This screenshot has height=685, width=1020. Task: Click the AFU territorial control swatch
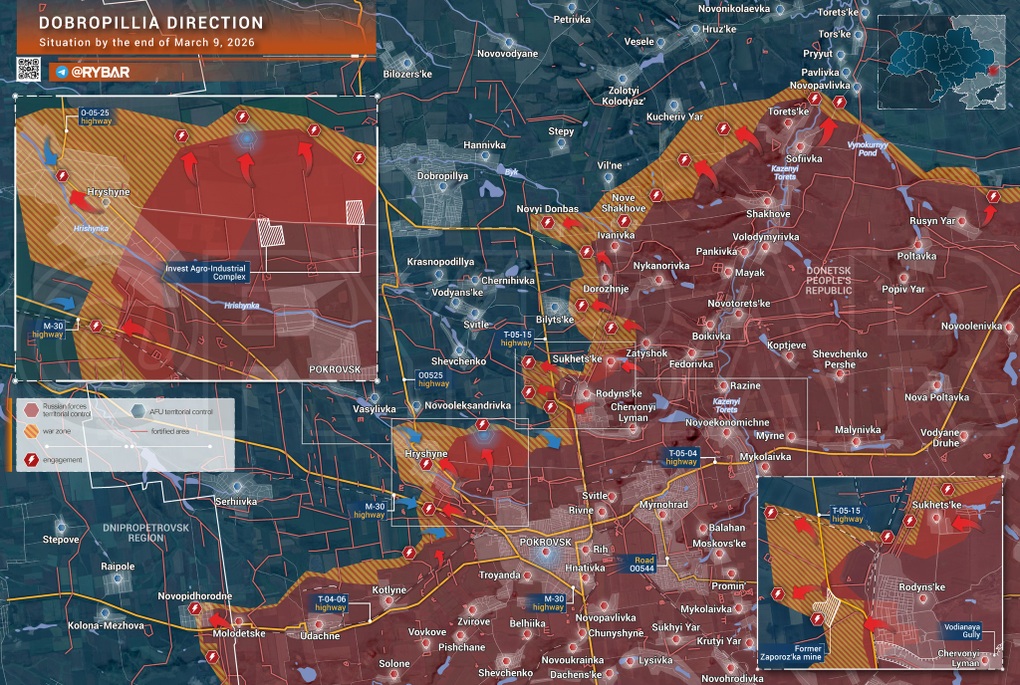click(138, 410)
